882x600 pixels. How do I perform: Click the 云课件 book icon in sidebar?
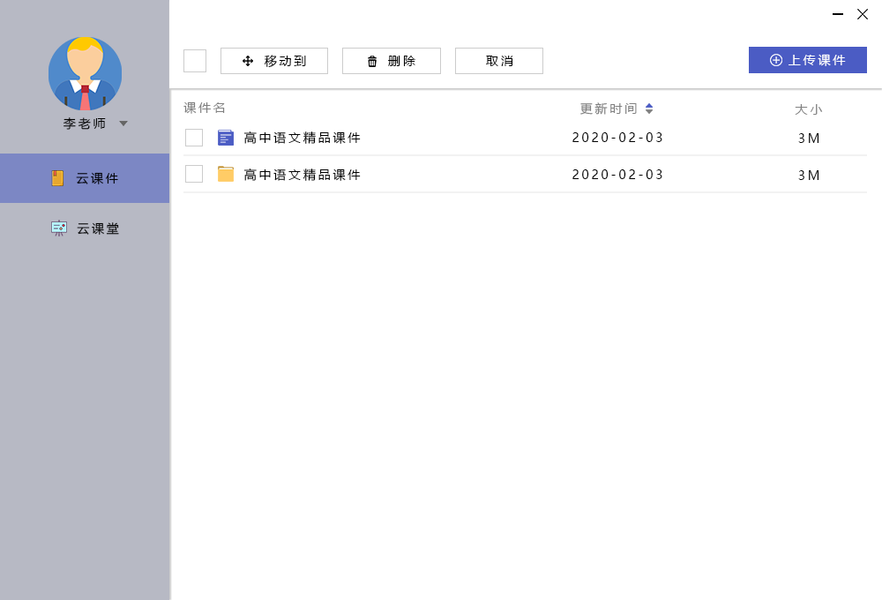coord(58,178)
